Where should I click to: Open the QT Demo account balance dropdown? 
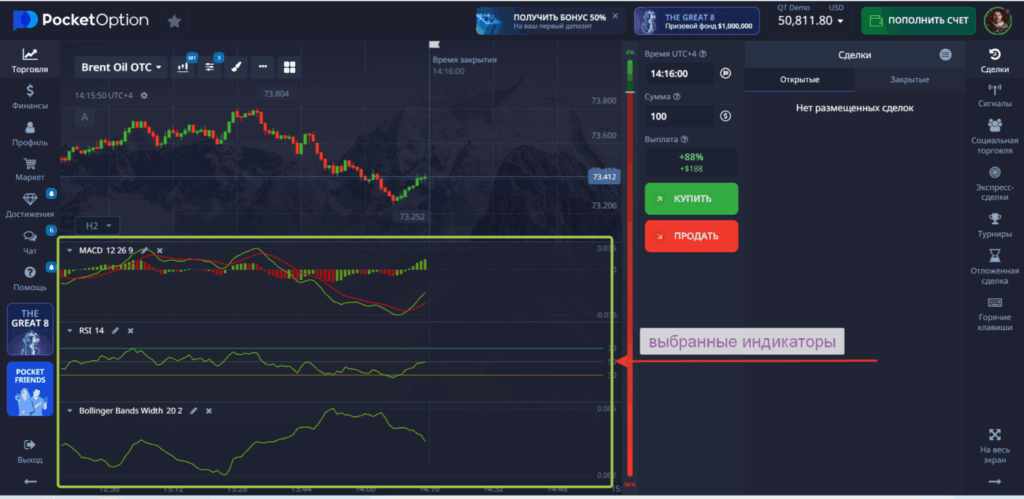click(811, 20)
